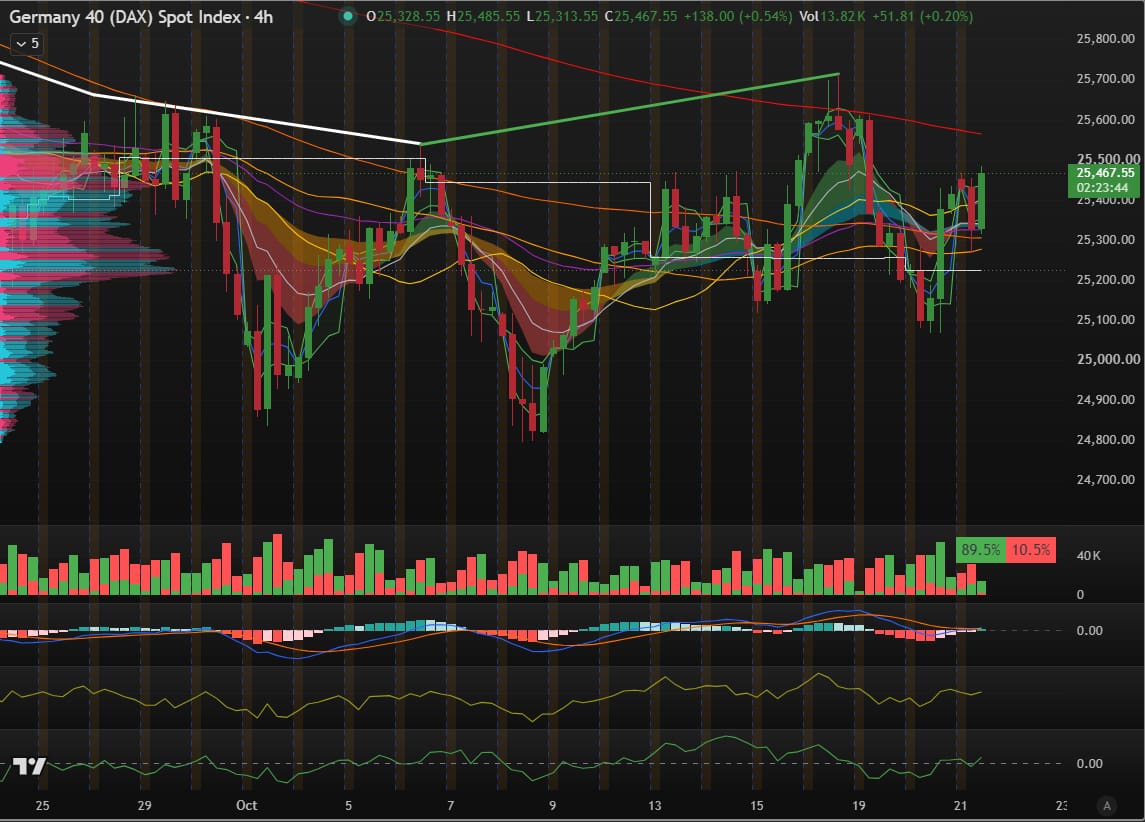
Task: Click the 25,000.00 price axis label
Action: [x=1108, y=359]
